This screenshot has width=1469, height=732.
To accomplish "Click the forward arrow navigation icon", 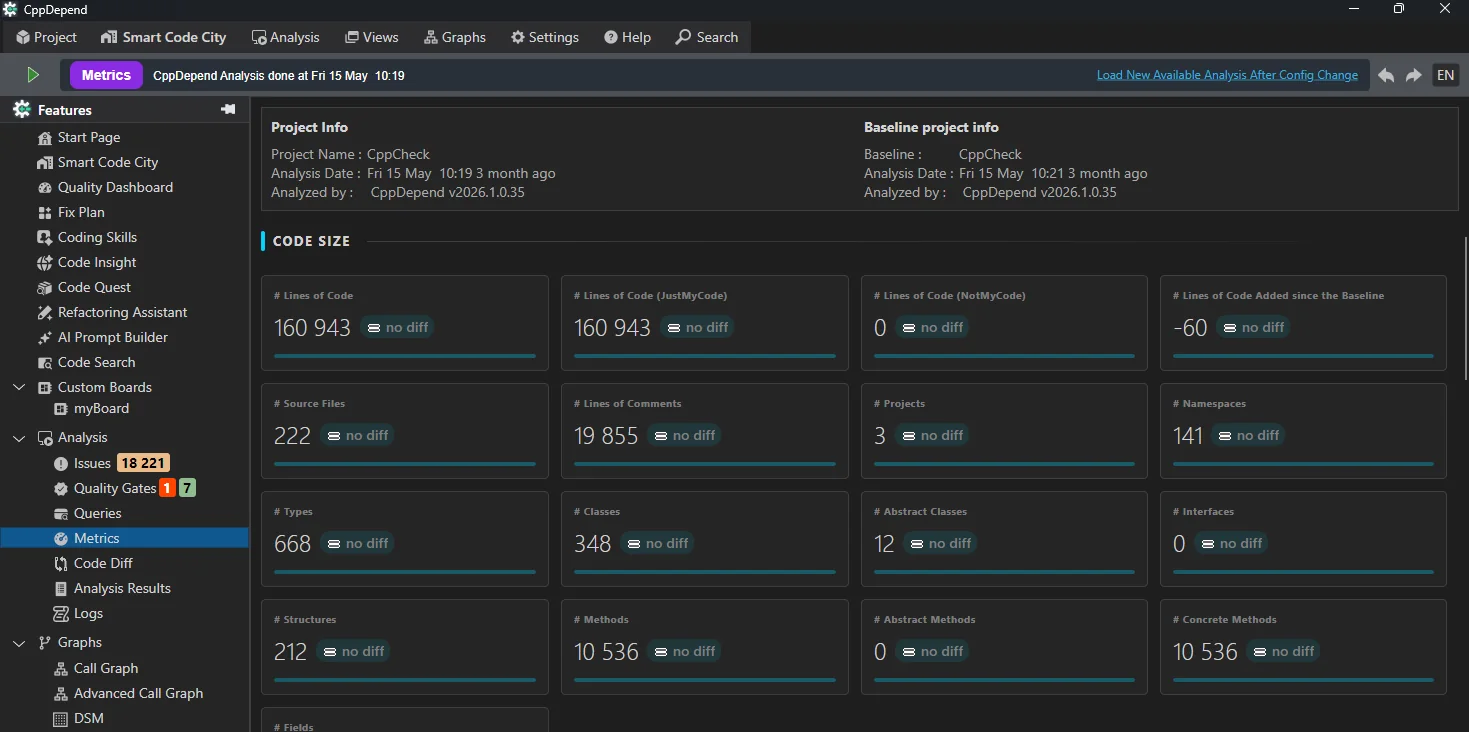I will pyautogui.click(x=1413, y=75).
